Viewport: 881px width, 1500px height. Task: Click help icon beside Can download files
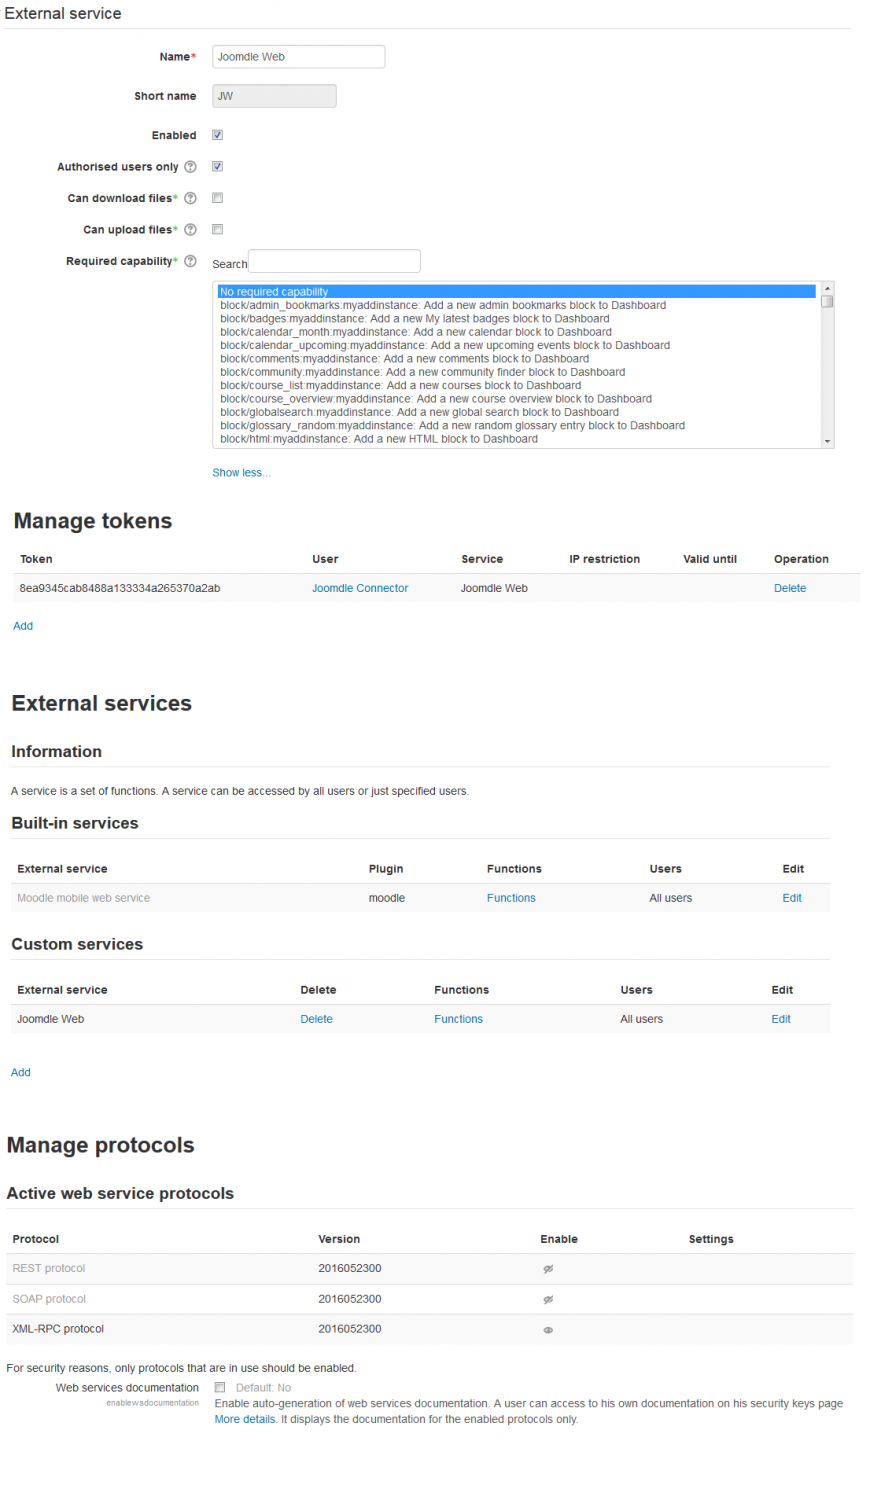(x=190, y=198)
